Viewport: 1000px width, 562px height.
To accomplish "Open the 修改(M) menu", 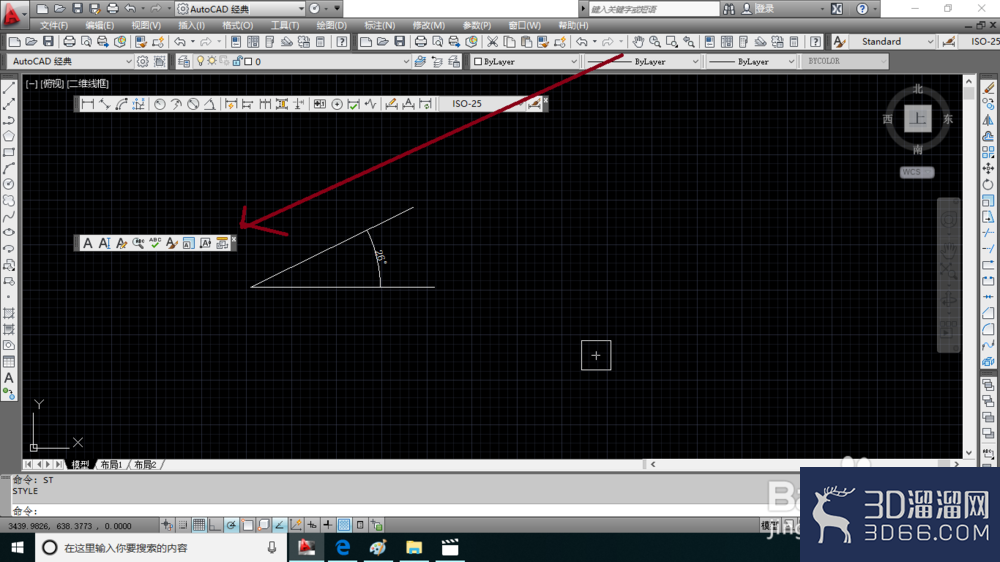I will coord(429,26).
